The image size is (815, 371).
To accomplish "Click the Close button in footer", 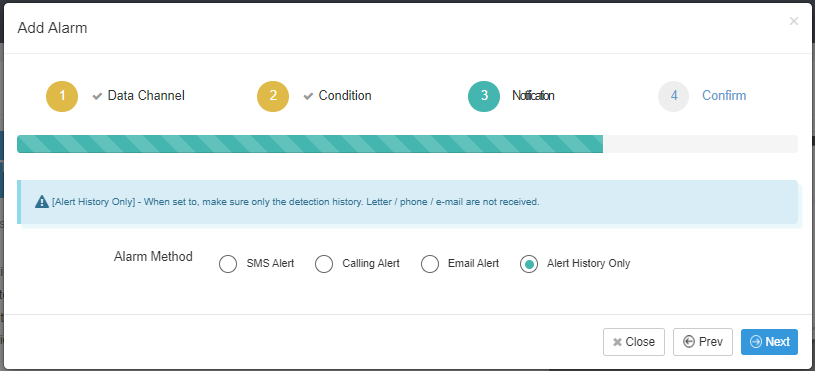I will pyautogui.click(x=634, y=342).
